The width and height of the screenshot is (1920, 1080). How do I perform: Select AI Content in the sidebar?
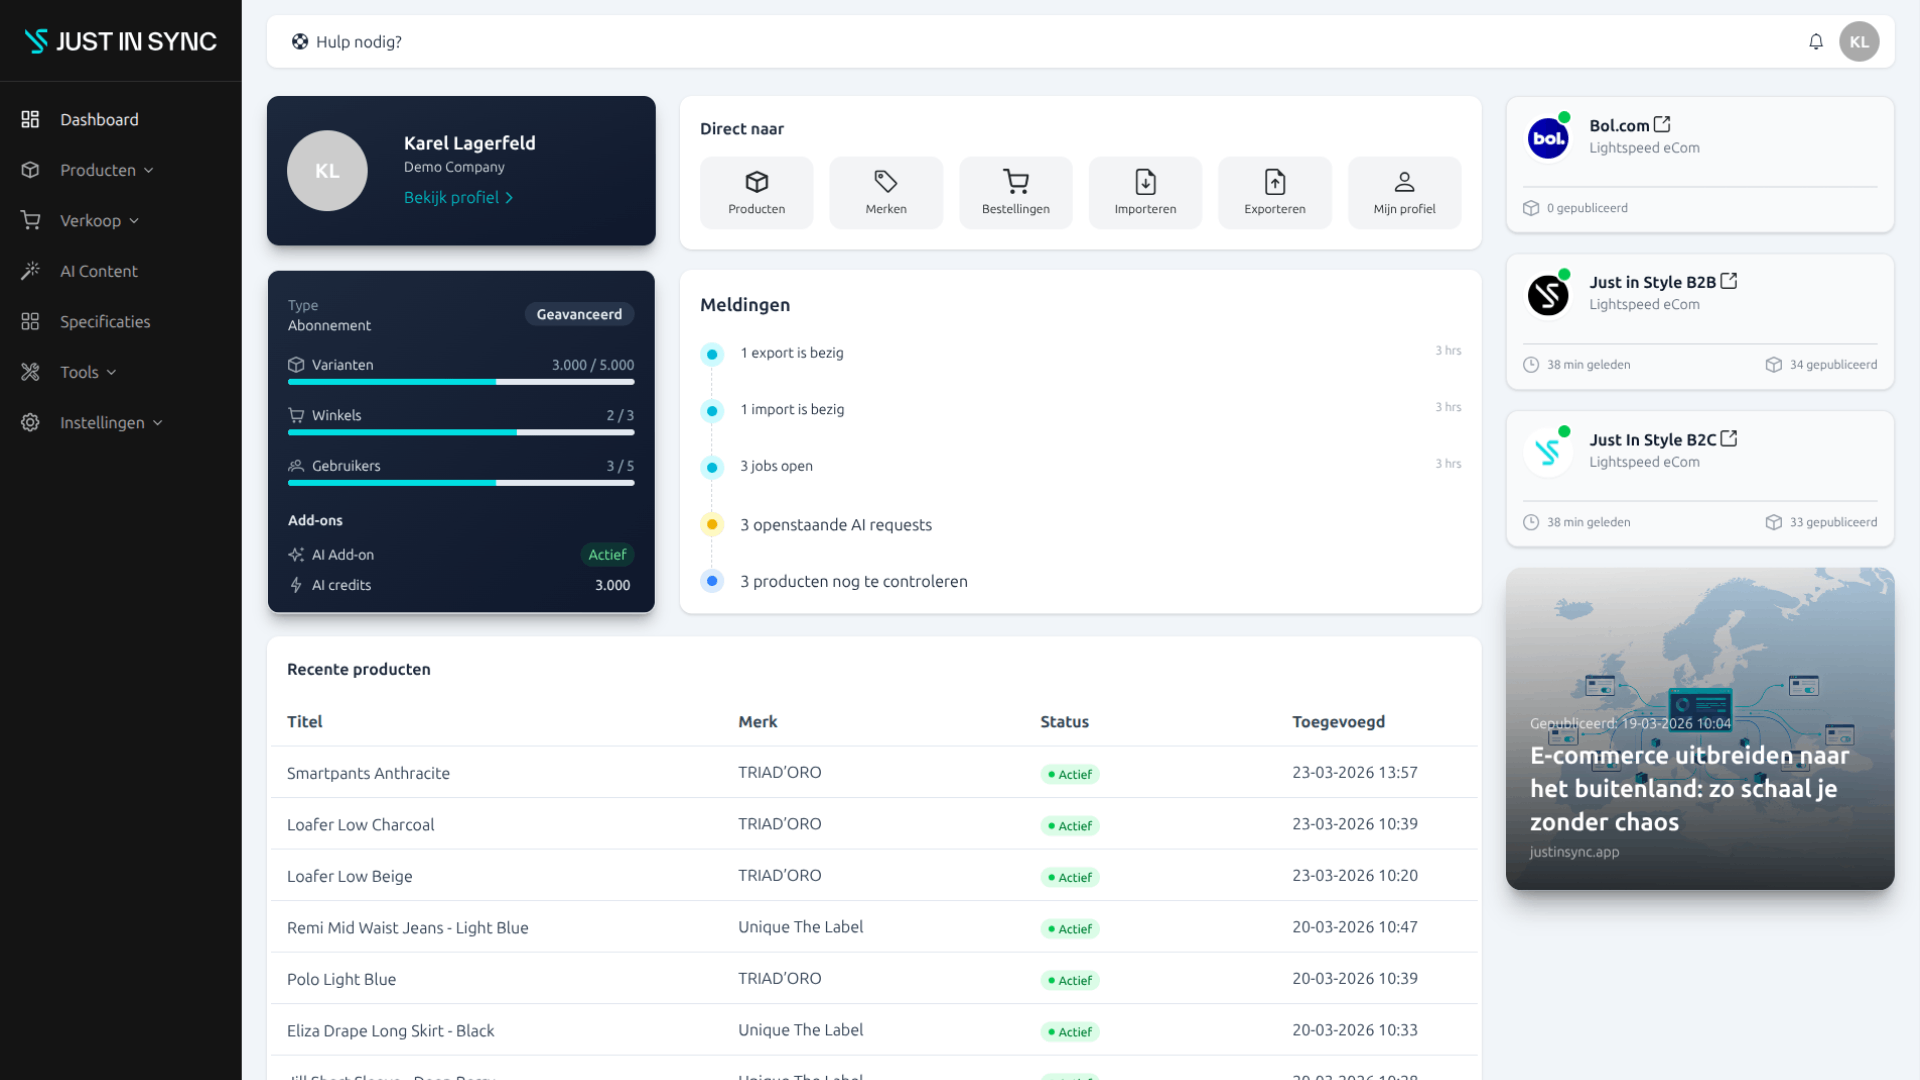pos(98,270)
